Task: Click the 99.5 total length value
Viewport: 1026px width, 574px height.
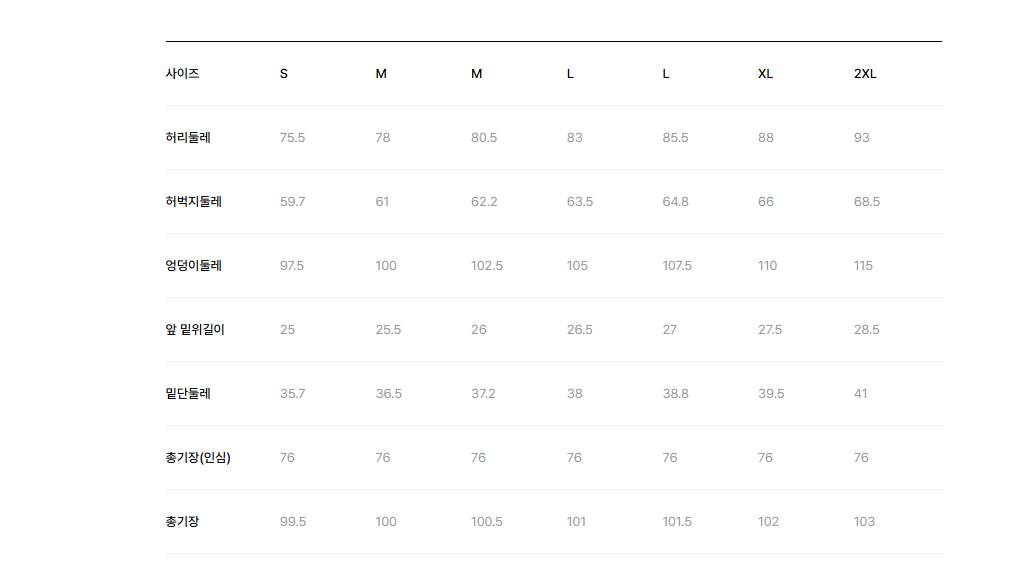Action: point(292,522)
